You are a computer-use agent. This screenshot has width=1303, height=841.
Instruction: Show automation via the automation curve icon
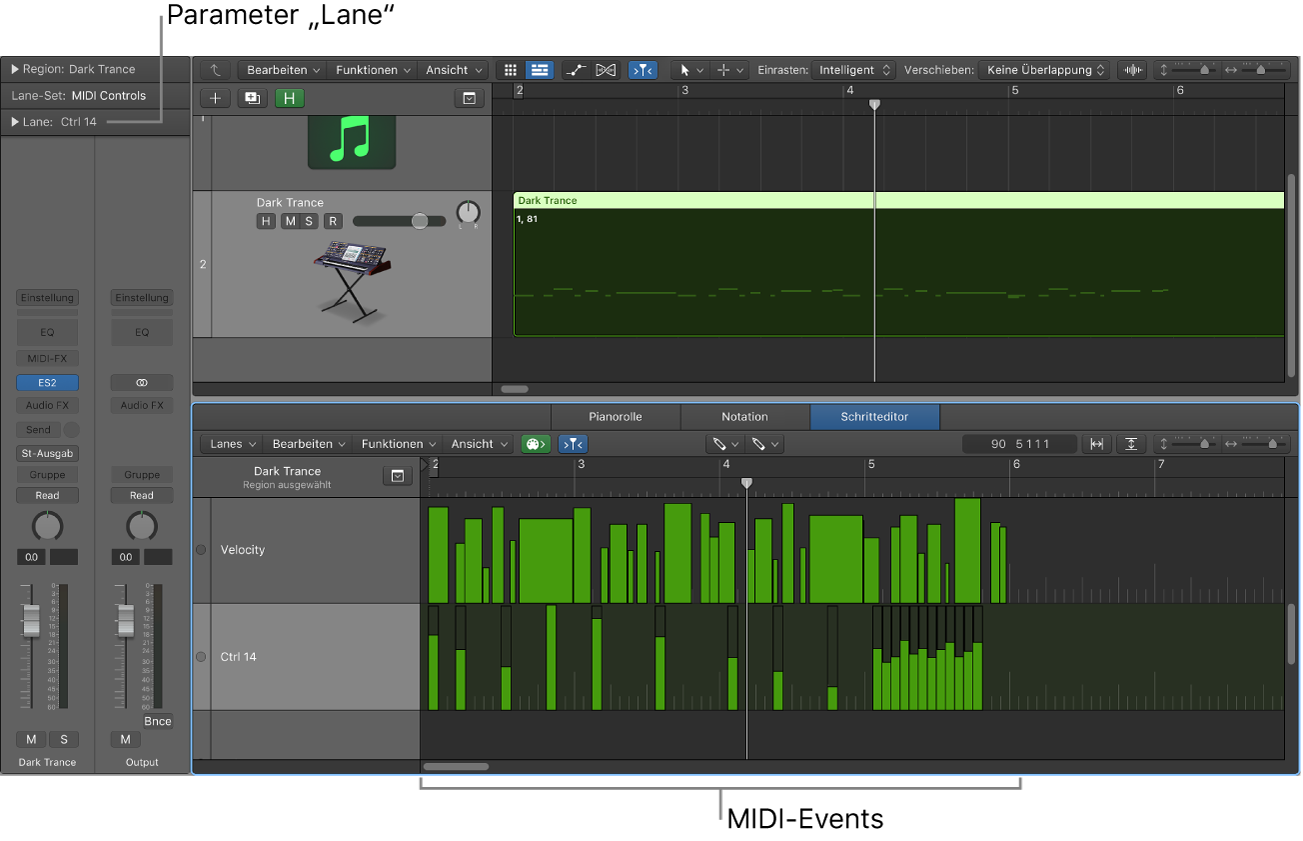(575, 70)
